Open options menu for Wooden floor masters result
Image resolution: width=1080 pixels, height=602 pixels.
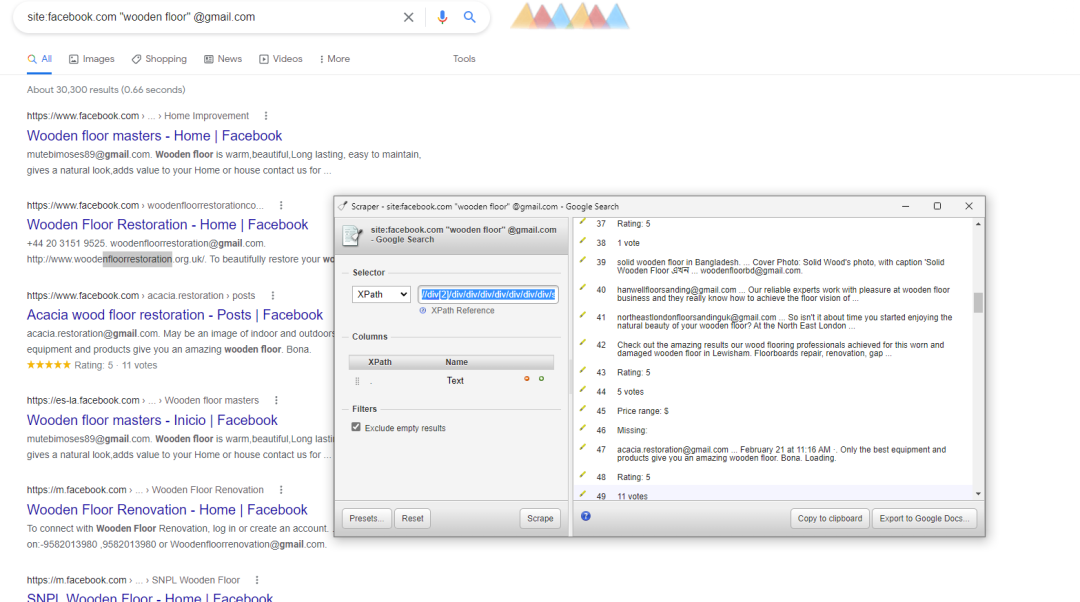(266, 116)
